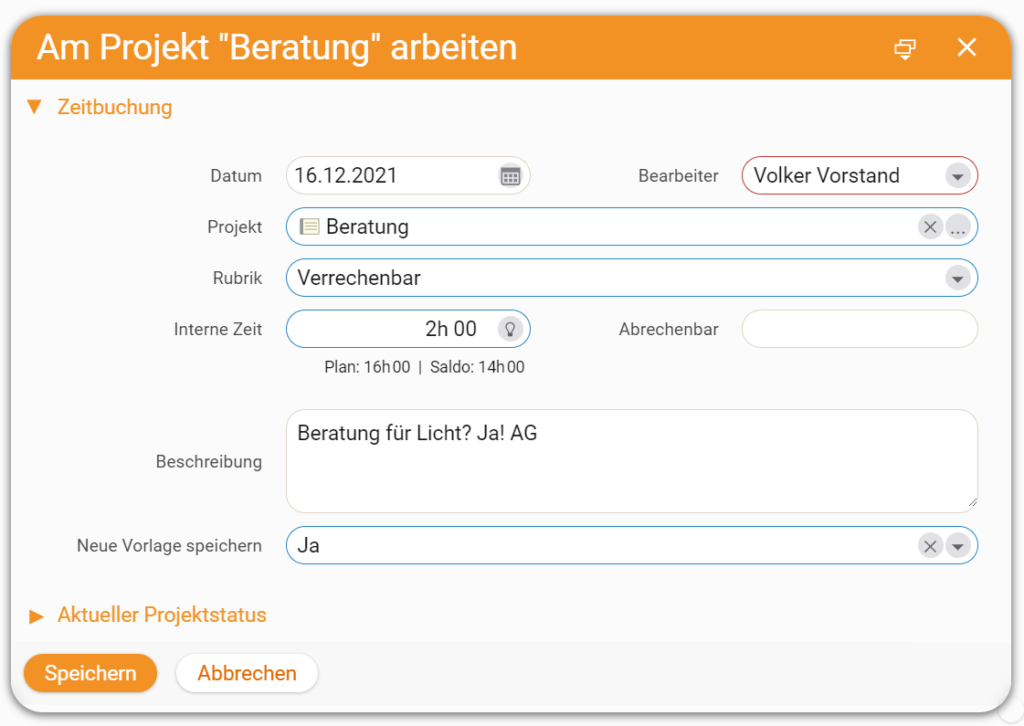The height and width of the screenshot is (726, 1024).
Task: Focus the Abrechenbar input field
Action: [x=859, y=329]
